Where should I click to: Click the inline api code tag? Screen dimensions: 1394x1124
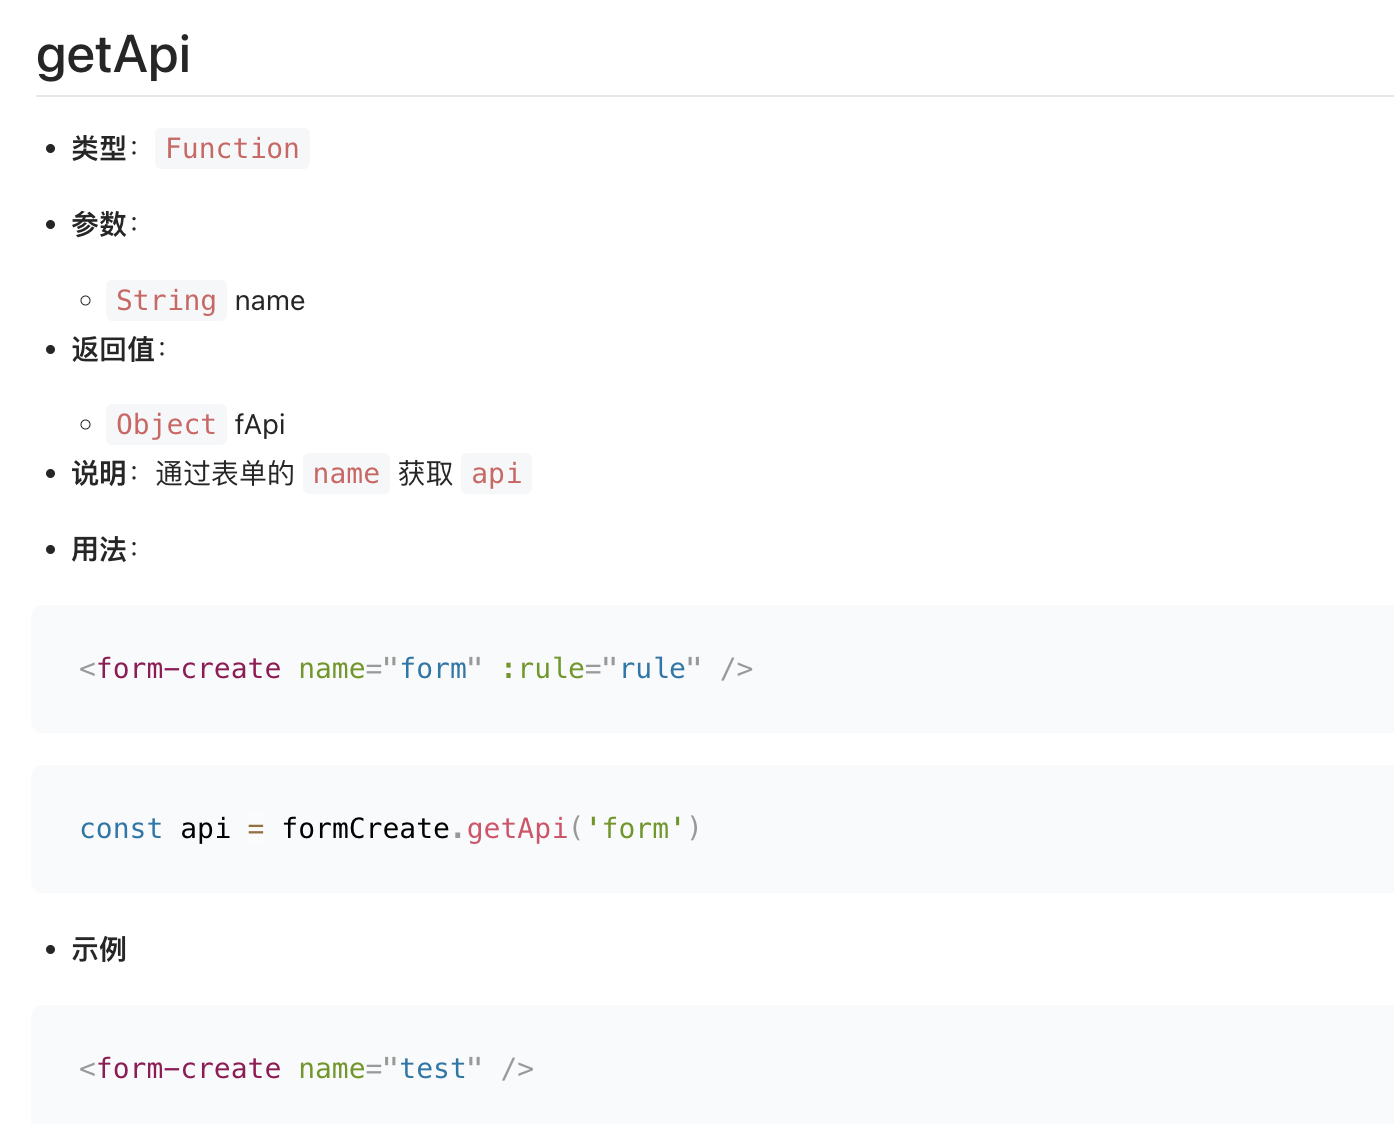(x=496, y=473)
